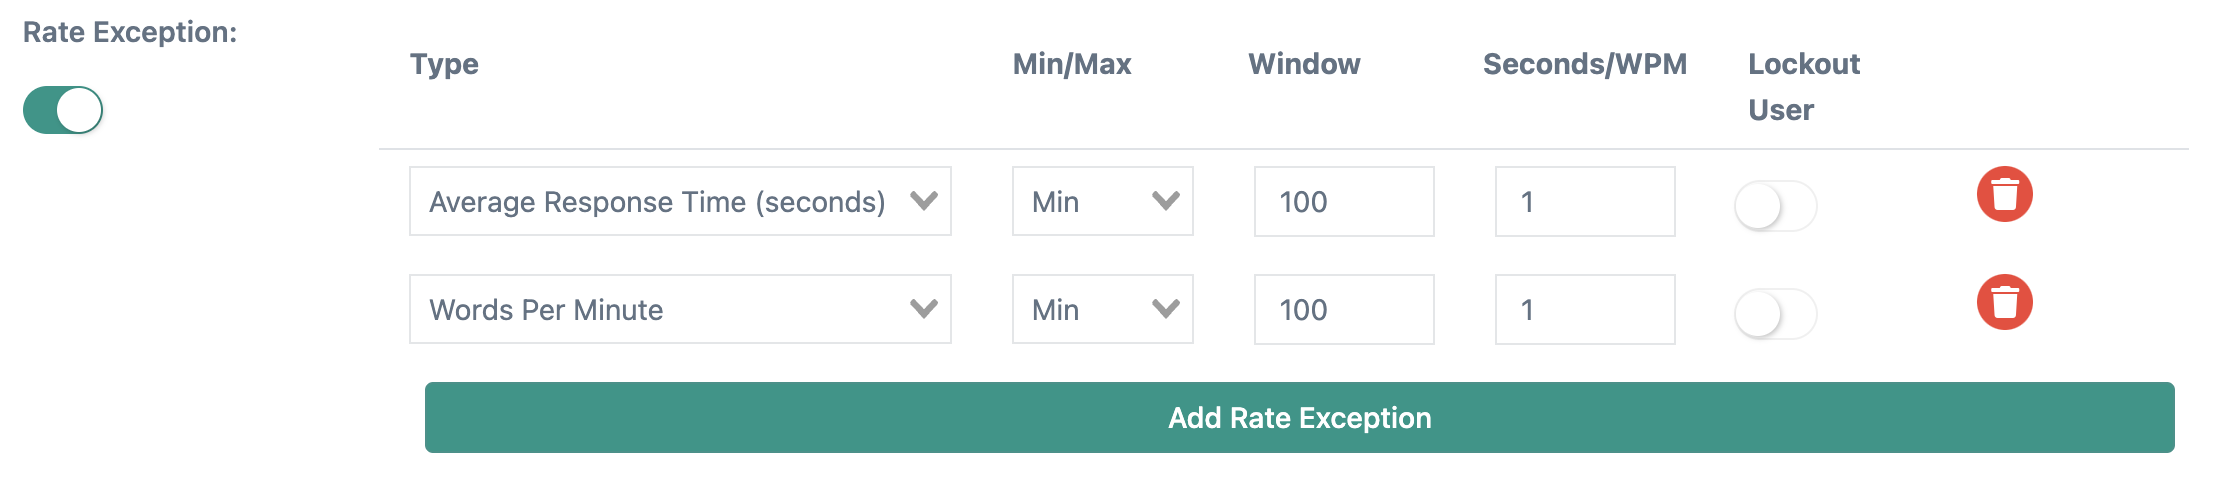Click the Seconds/WPM column header
Viewport: 2224px width, 486px height.
pyautogui.click(x=1584, y=65)
